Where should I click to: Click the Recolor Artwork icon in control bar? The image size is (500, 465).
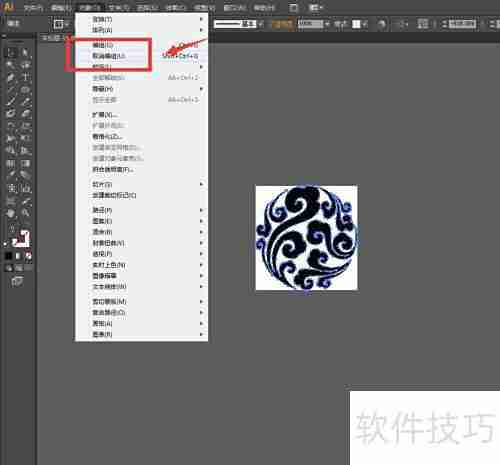pyautogui.click(x=382, y=24)
